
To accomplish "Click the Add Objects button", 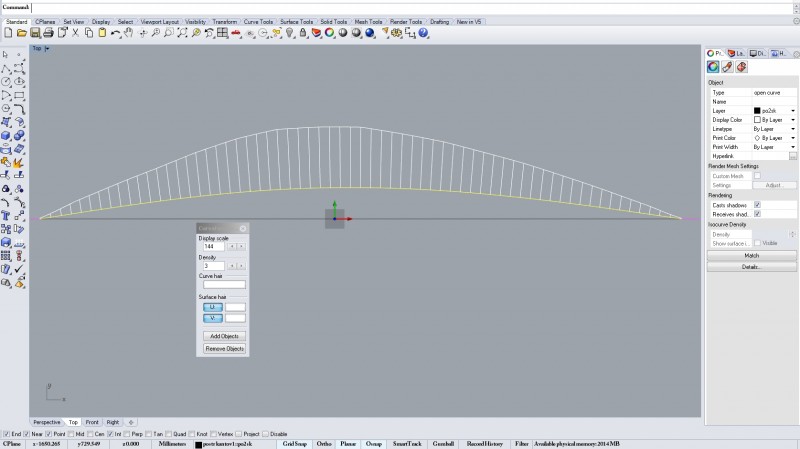I will (x=223, y=336).
